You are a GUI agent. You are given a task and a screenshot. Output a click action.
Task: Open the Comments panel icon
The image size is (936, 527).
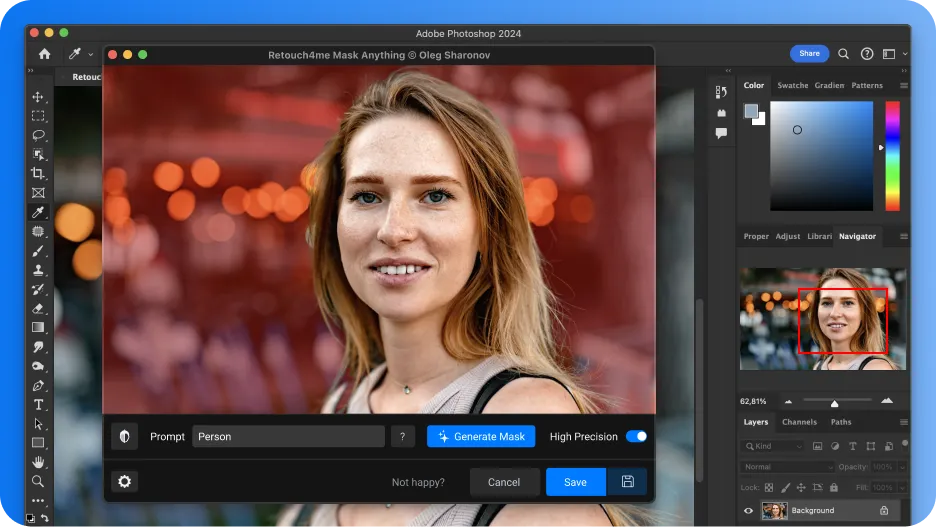[x=721, y=133]
